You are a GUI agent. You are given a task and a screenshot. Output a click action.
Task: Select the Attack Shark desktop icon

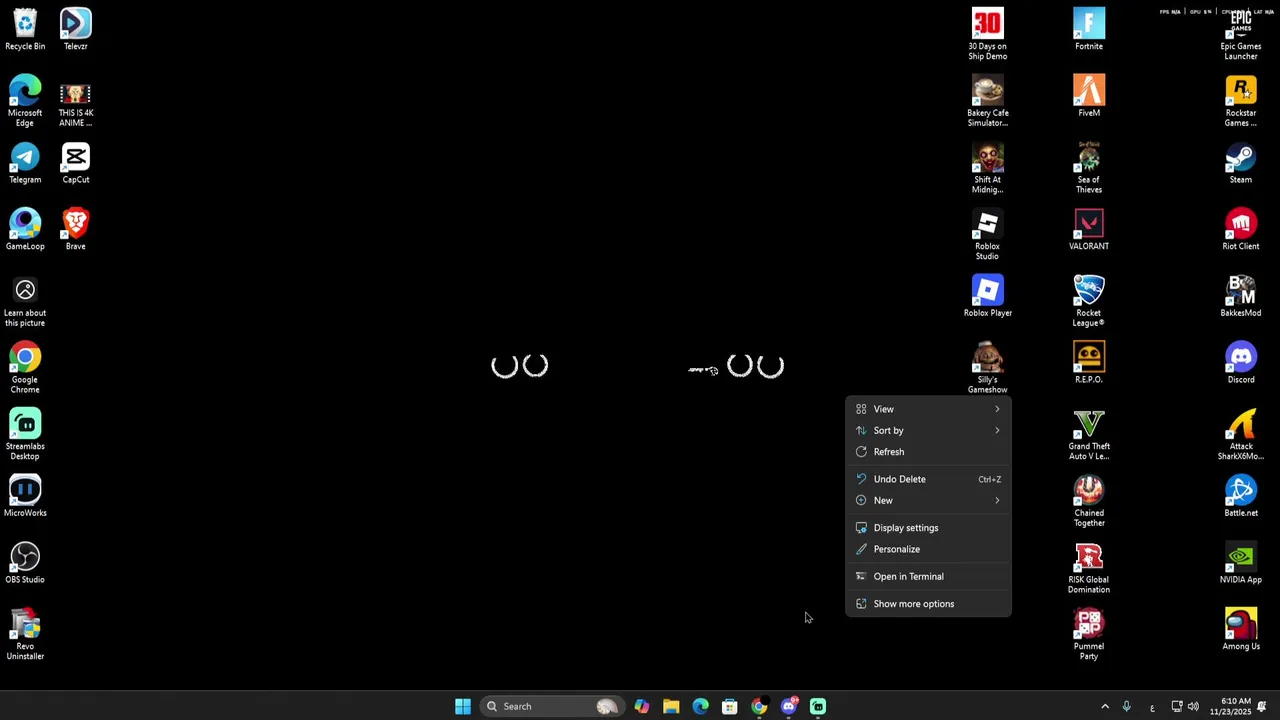pyautogui.click(x=1241, y=434)
